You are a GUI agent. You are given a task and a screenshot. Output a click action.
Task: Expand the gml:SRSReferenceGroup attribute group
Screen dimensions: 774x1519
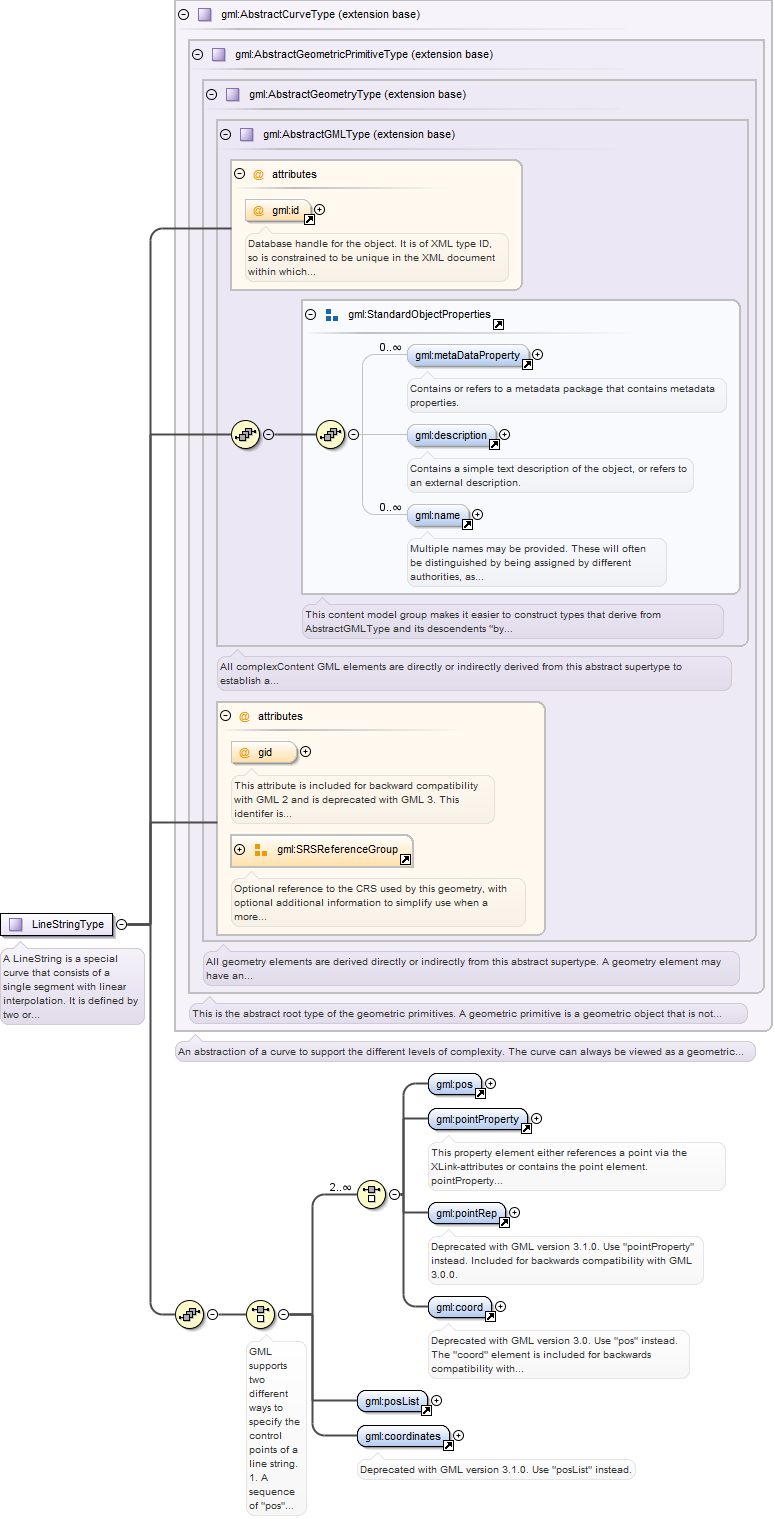239,849
